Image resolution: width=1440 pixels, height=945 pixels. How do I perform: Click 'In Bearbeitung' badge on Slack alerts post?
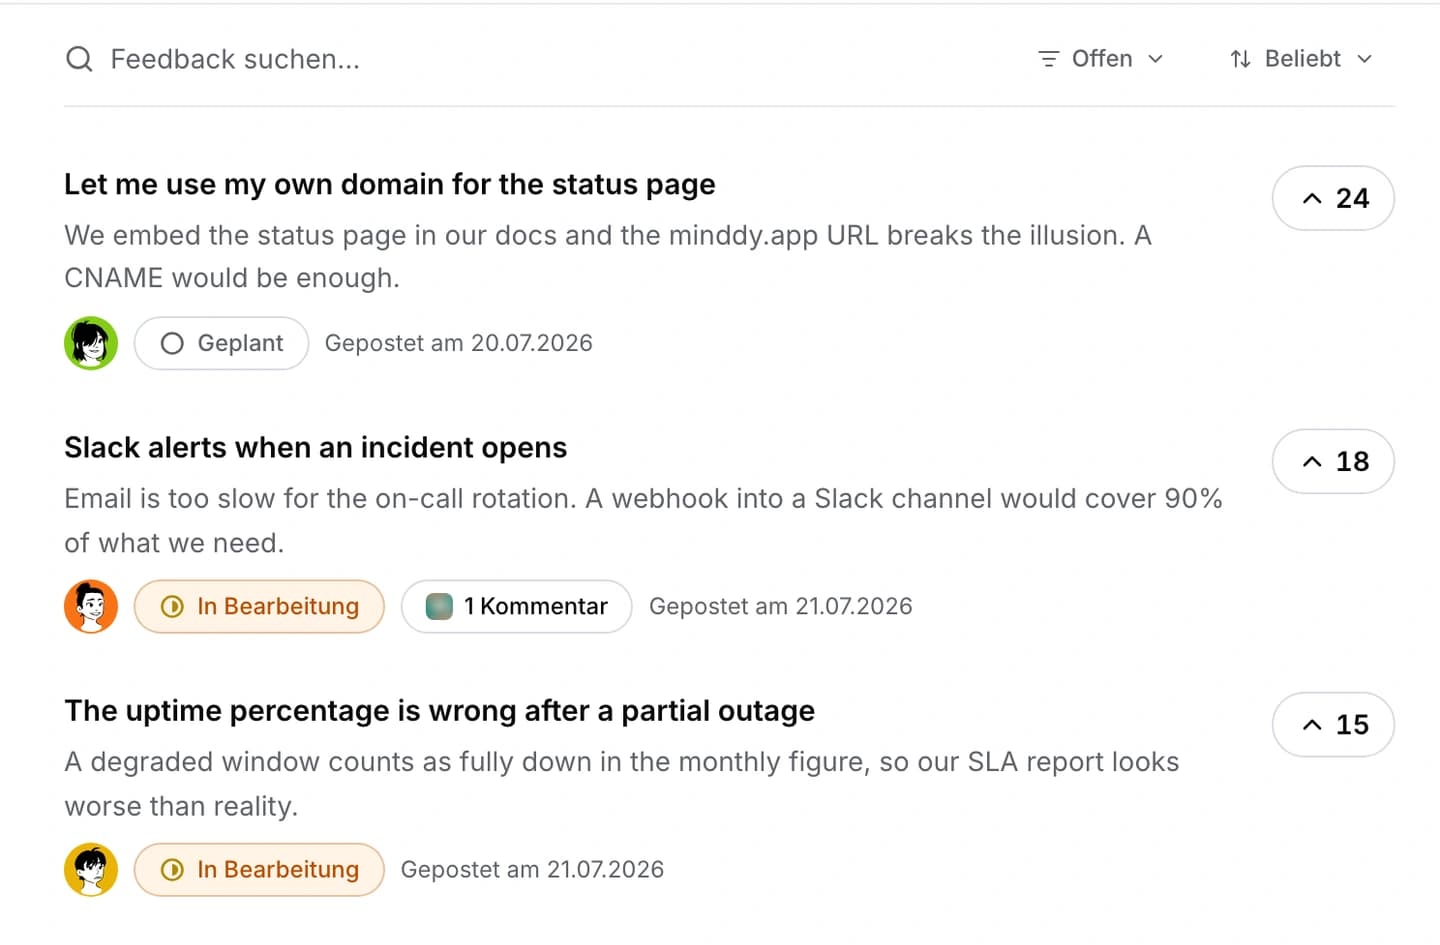260,606
